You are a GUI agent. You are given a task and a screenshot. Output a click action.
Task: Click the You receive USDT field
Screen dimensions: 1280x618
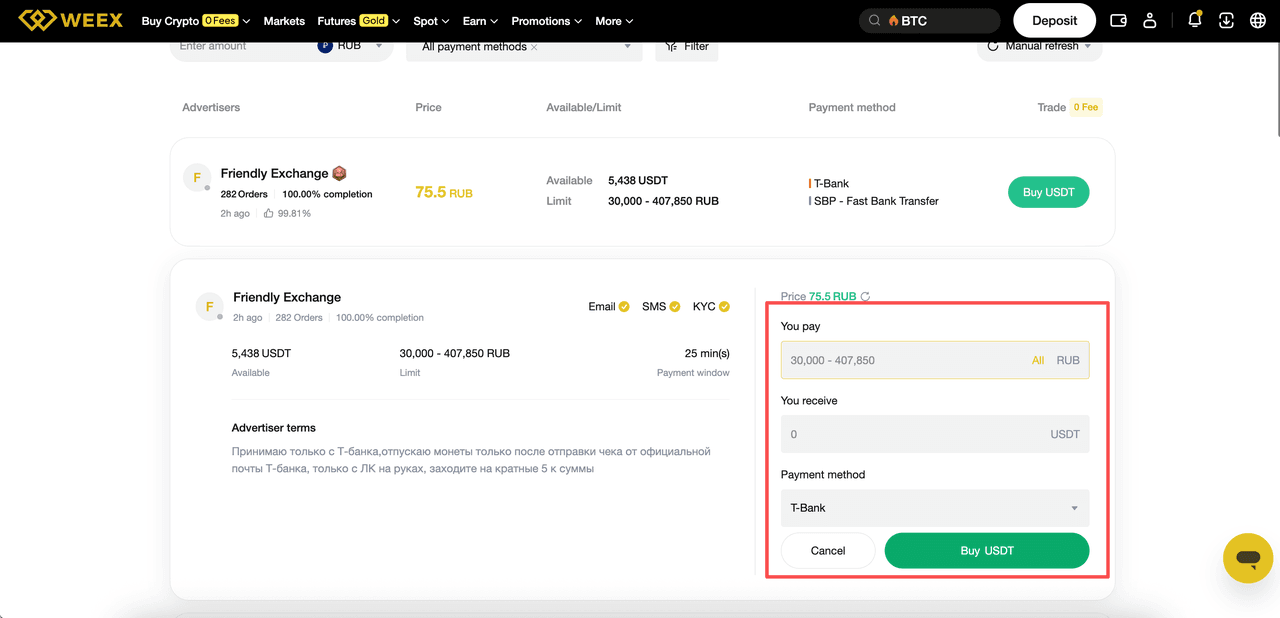(x=935, y=434)
